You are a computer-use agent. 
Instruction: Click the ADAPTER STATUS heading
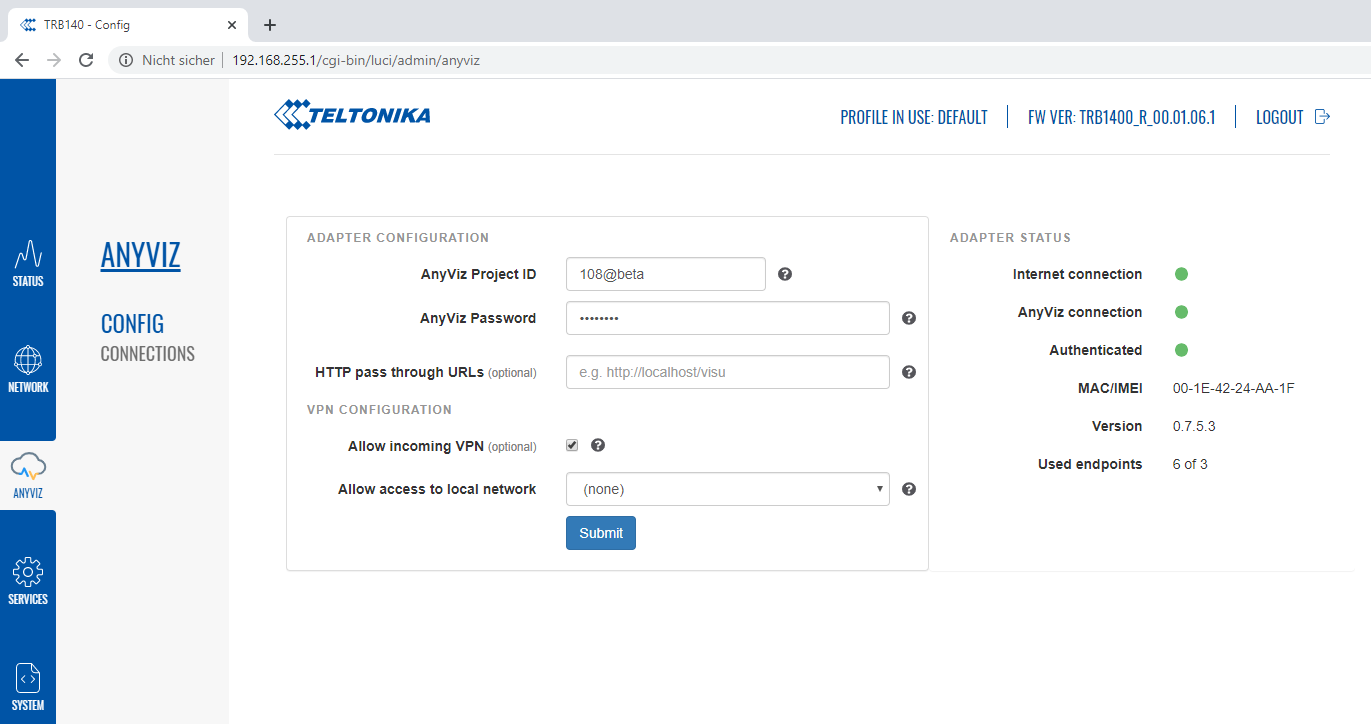[1010, 238]
